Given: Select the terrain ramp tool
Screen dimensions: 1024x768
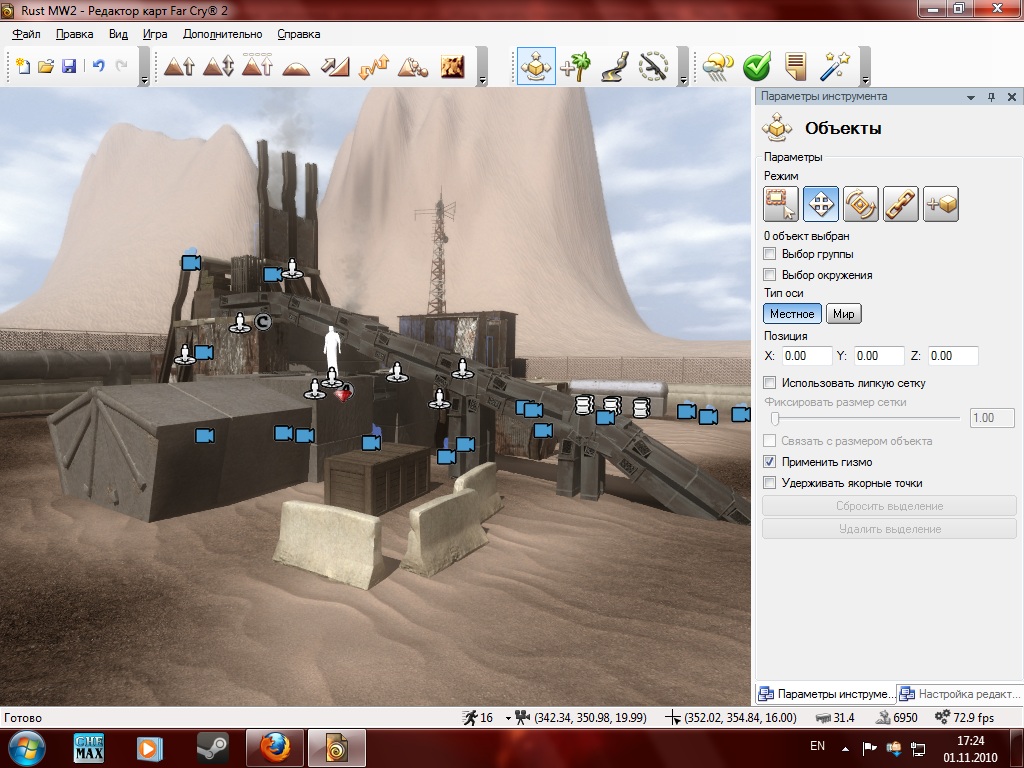Looking at the screenshot, I should pyautogui.click(x=335, y=66).
